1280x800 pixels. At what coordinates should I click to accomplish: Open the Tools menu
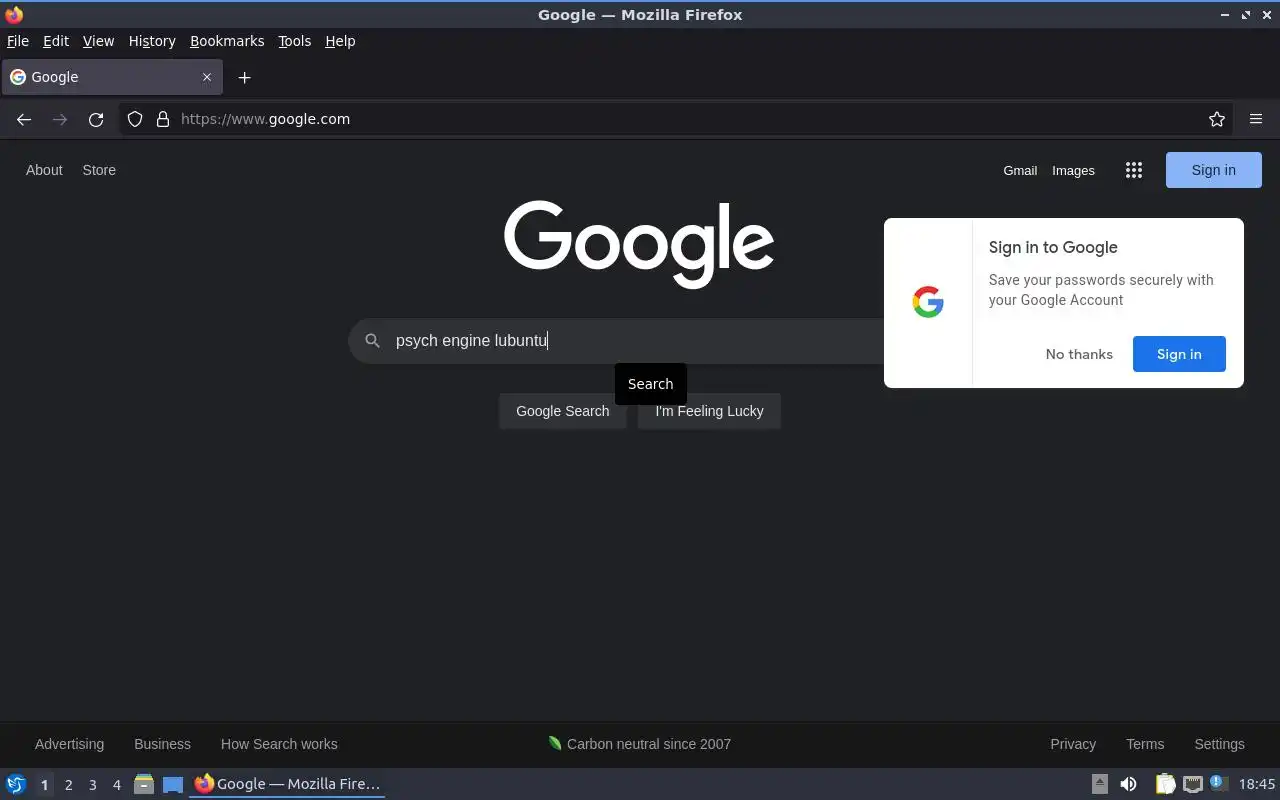pos(294,41)
